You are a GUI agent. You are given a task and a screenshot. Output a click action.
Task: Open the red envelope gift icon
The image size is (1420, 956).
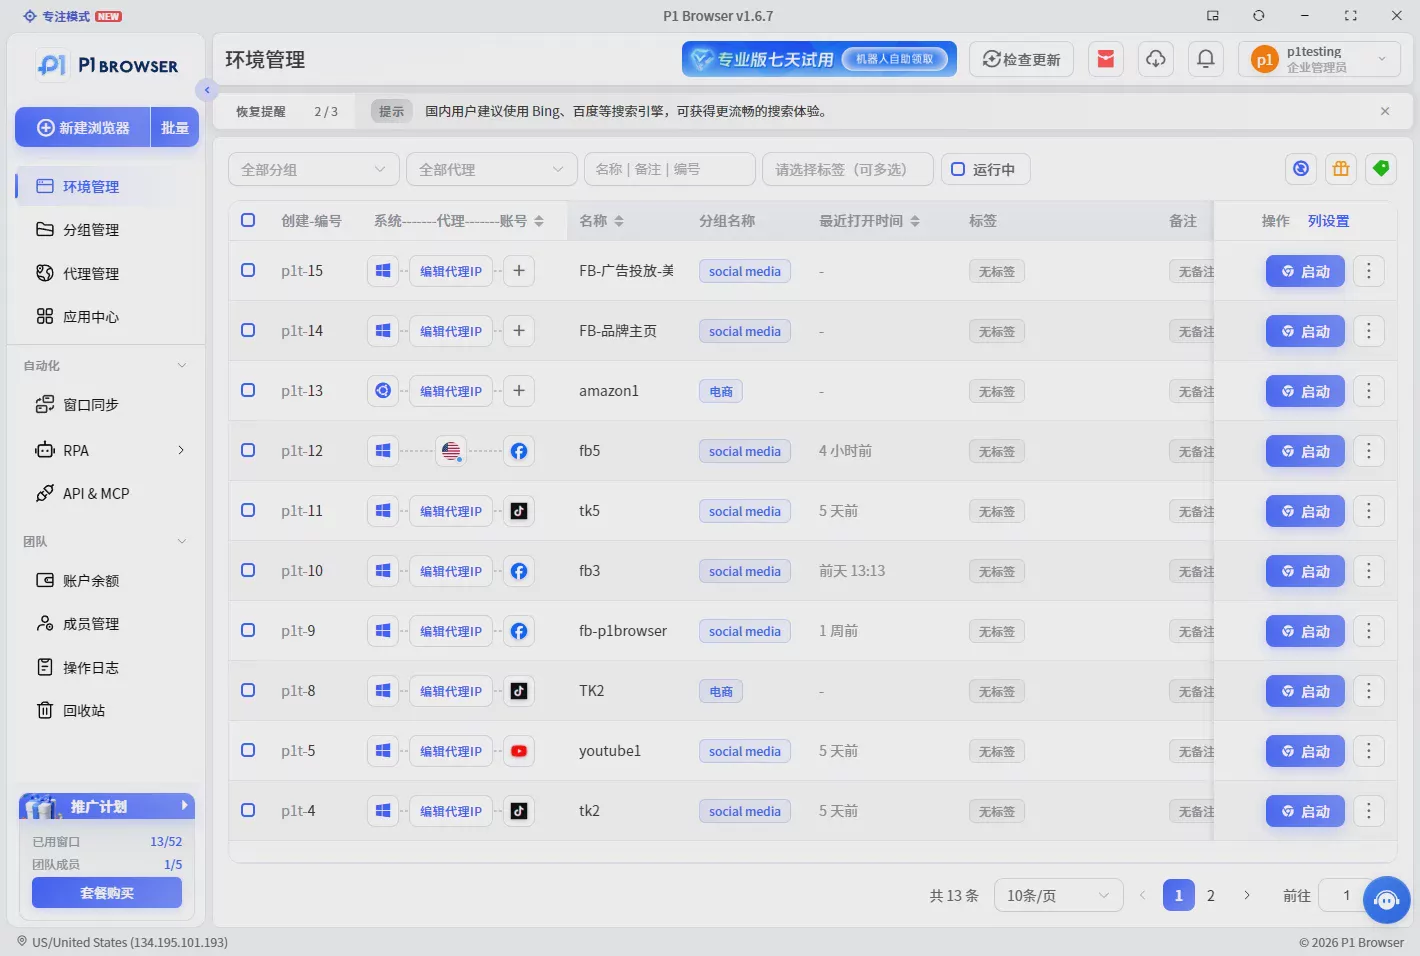(x=1106, y=59)
